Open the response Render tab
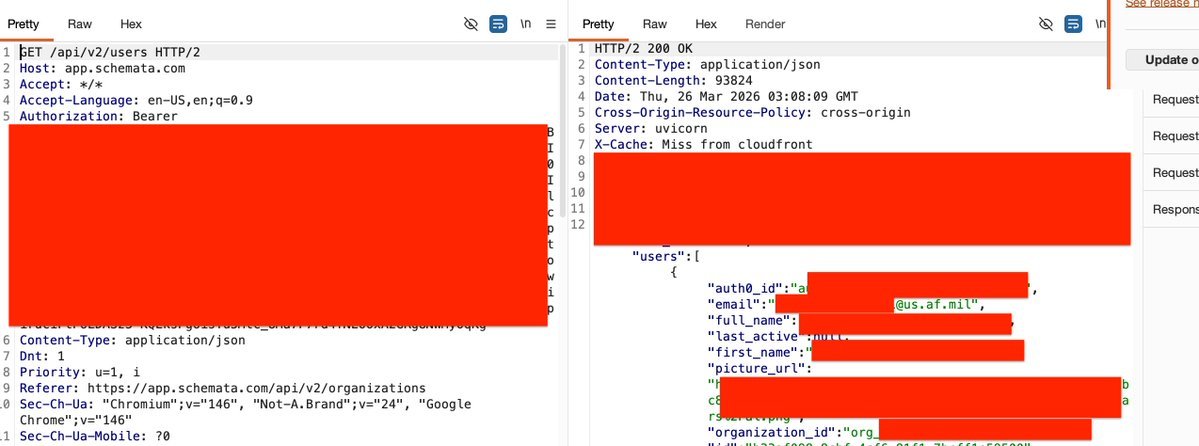Viewport: 1199px width, 446px height. tap(765, 24)
